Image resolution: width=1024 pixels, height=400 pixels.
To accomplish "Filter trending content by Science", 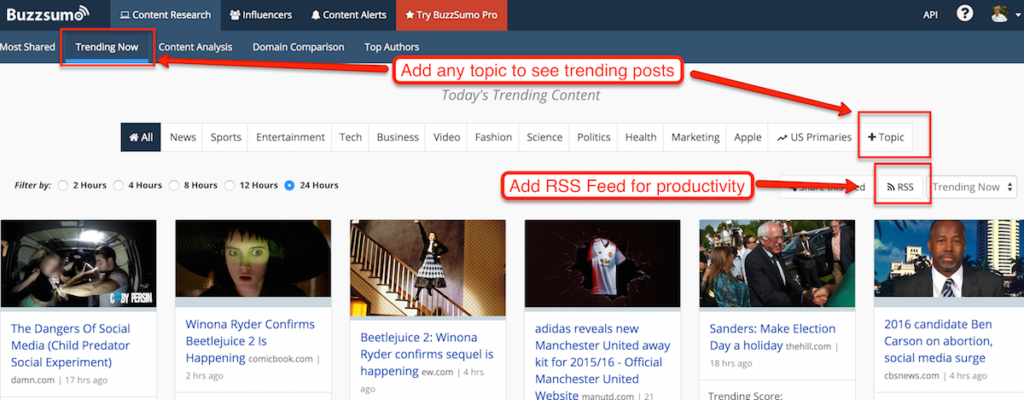I will coord(544,137).
